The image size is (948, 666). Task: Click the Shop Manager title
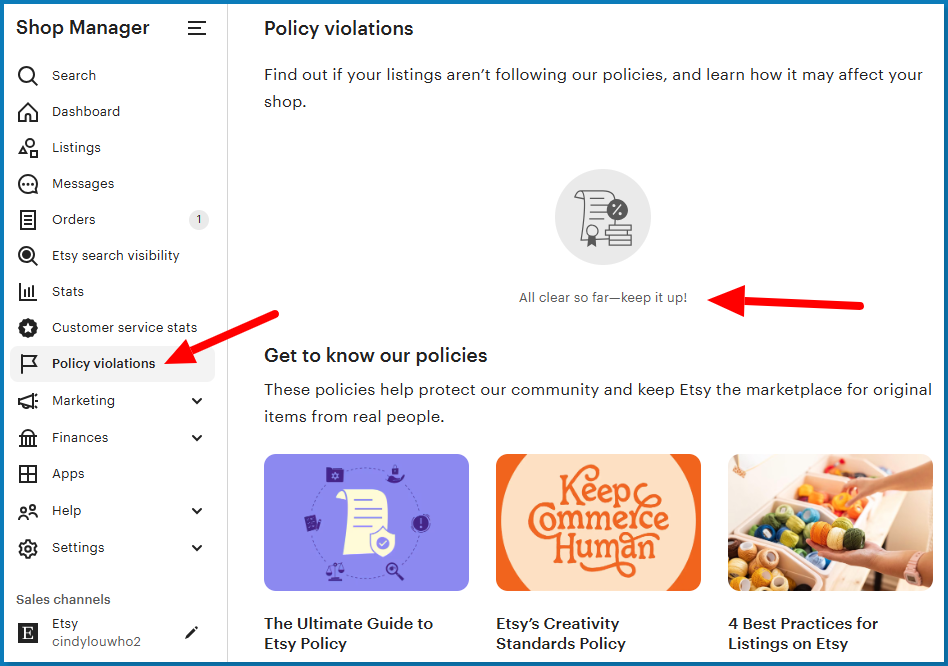pyautogui.click(x=82, y=28)
